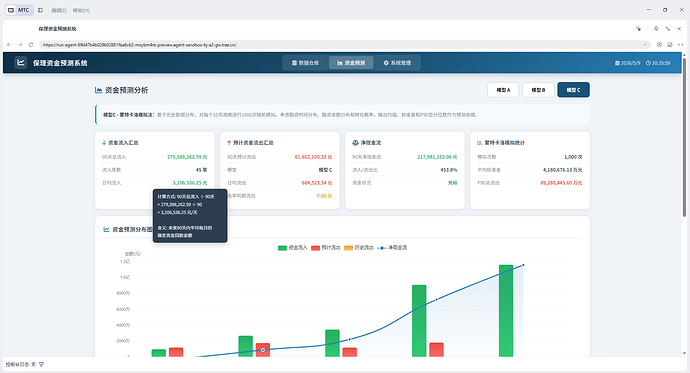Screen dimensions: 690x373
Task: Click the P90 value 89,280,445.60 万元
Action: click(x=561, y=183)
